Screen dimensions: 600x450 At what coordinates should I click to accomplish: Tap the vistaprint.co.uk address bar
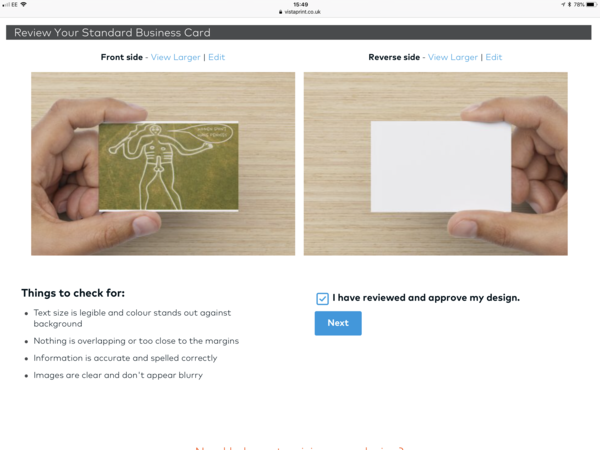coord(300,12)
